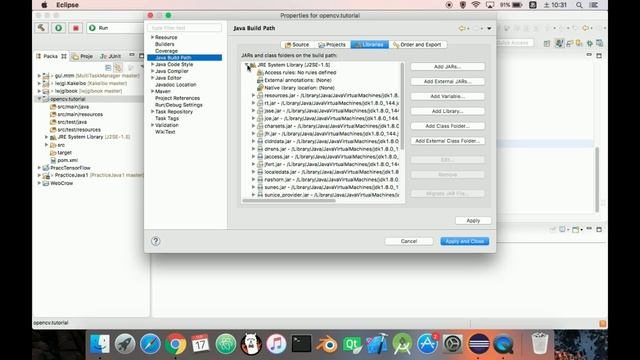Click Add JARs... button

[447, 67]
